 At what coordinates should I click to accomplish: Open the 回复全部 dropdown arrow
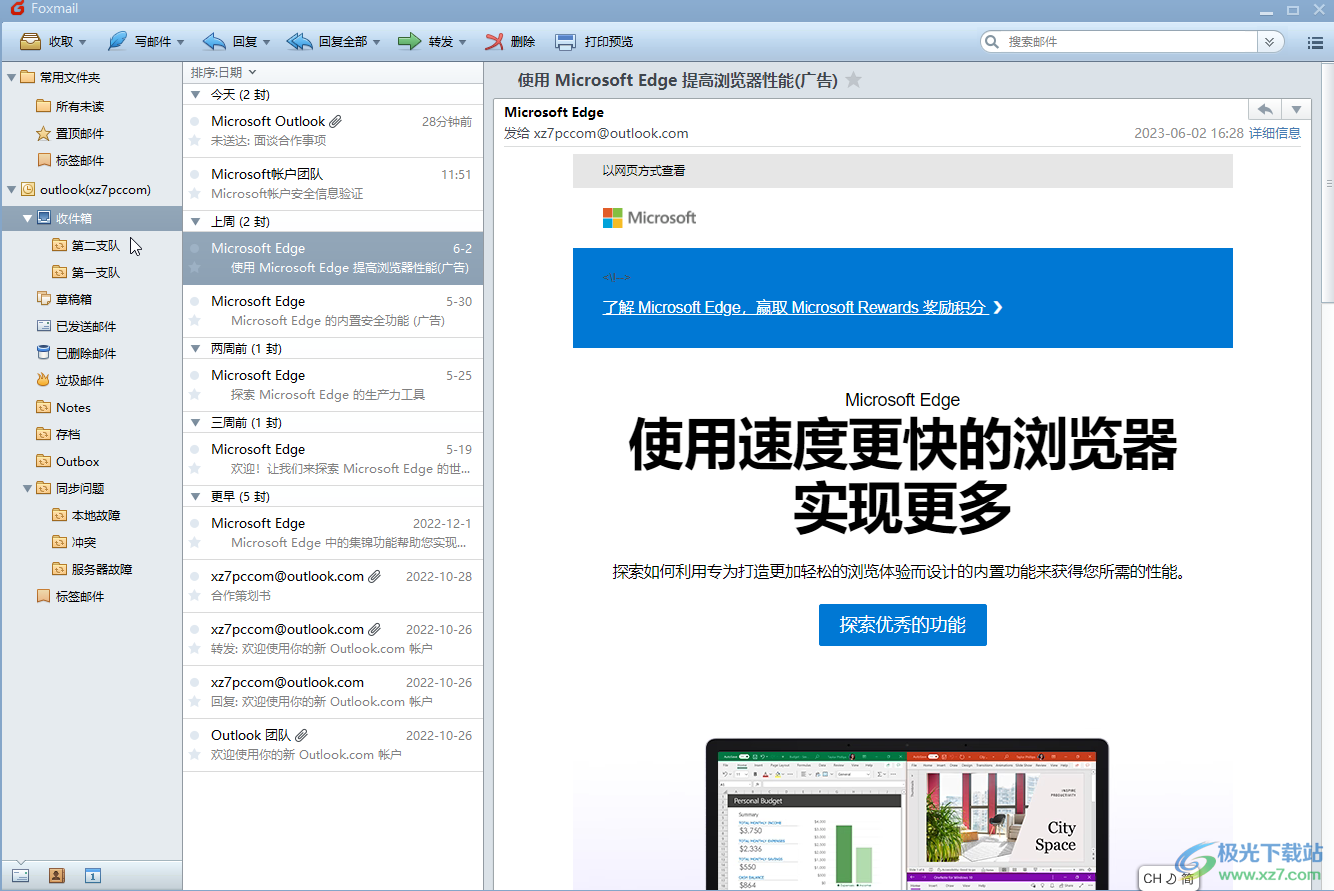click(x=377, y=42)
